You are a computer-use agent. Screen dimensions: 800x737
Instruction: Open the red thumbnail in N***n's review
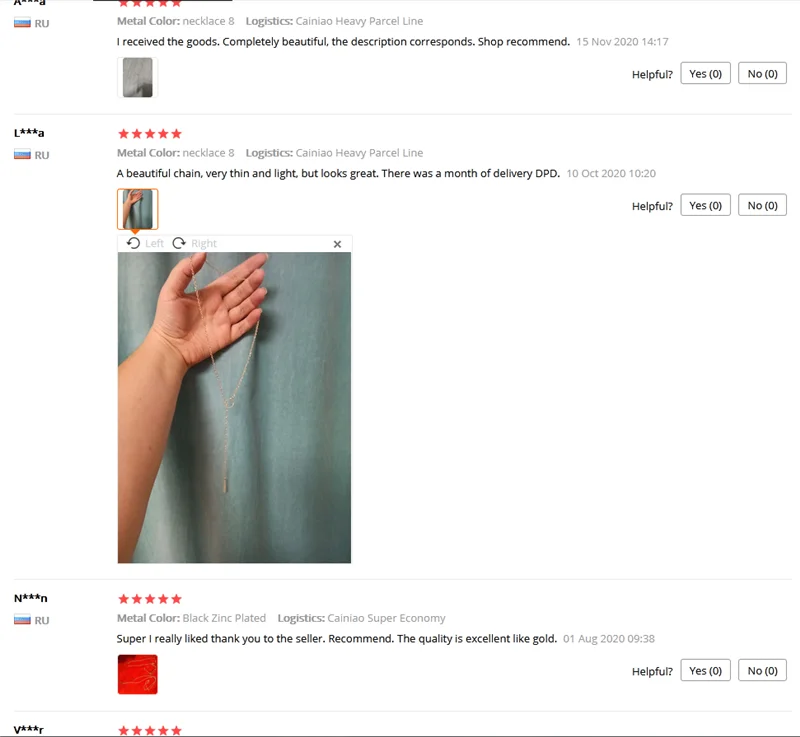click(x=138, y=674)
